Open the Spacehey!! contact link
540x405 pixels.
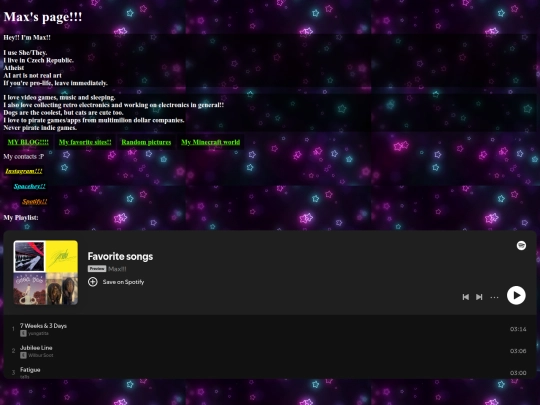[x=30, y=186]
